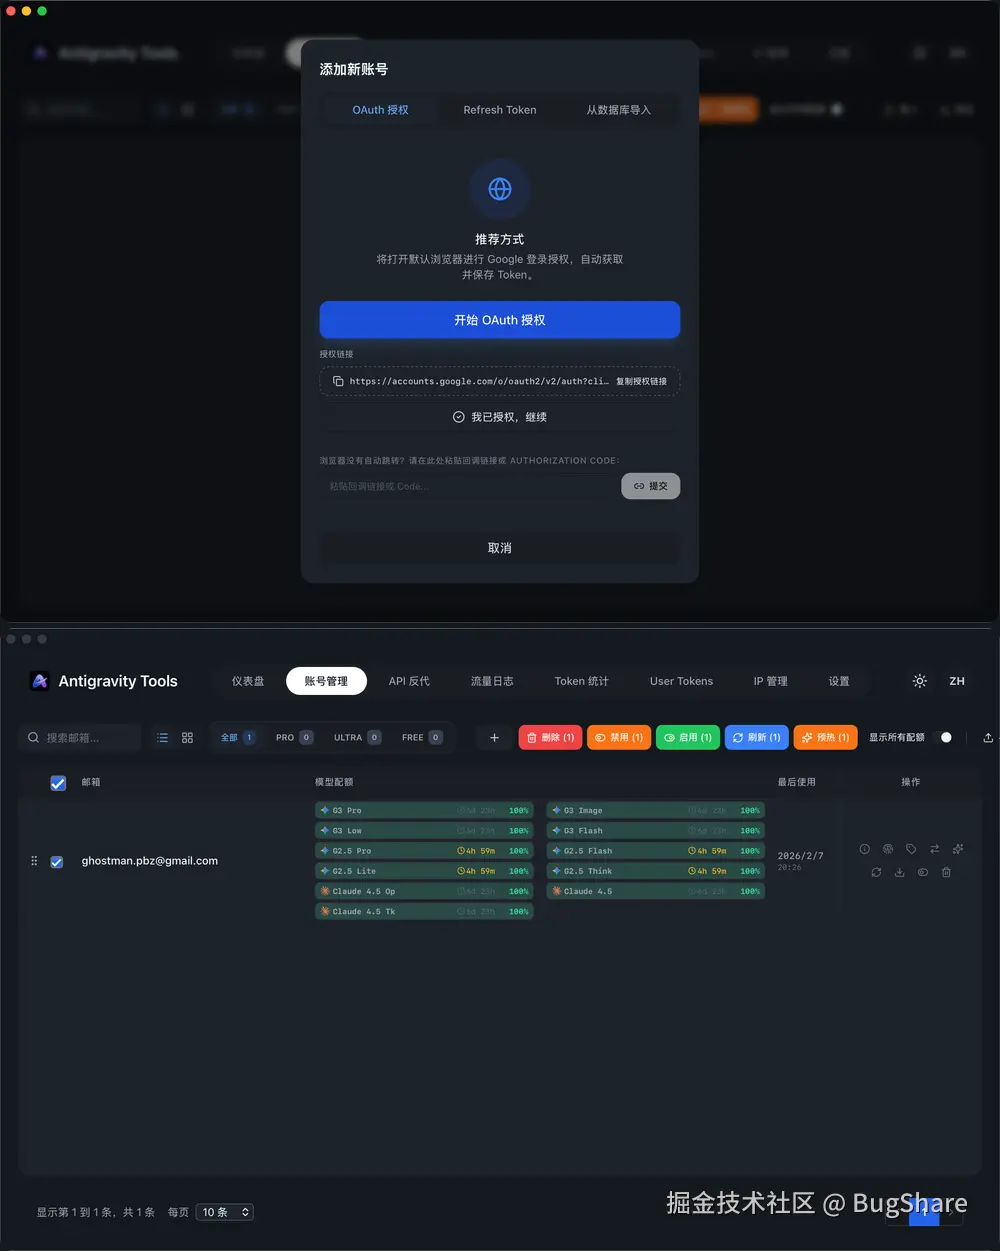Filter accounts by 全部
Image resolution: width=1000 pixels, height=1251 pixels.
(x=238, y=737)
